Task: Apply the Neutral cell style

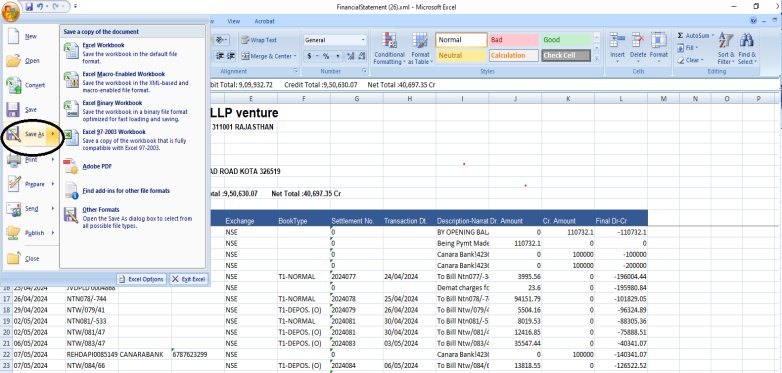Action: (x=461, y=55)
